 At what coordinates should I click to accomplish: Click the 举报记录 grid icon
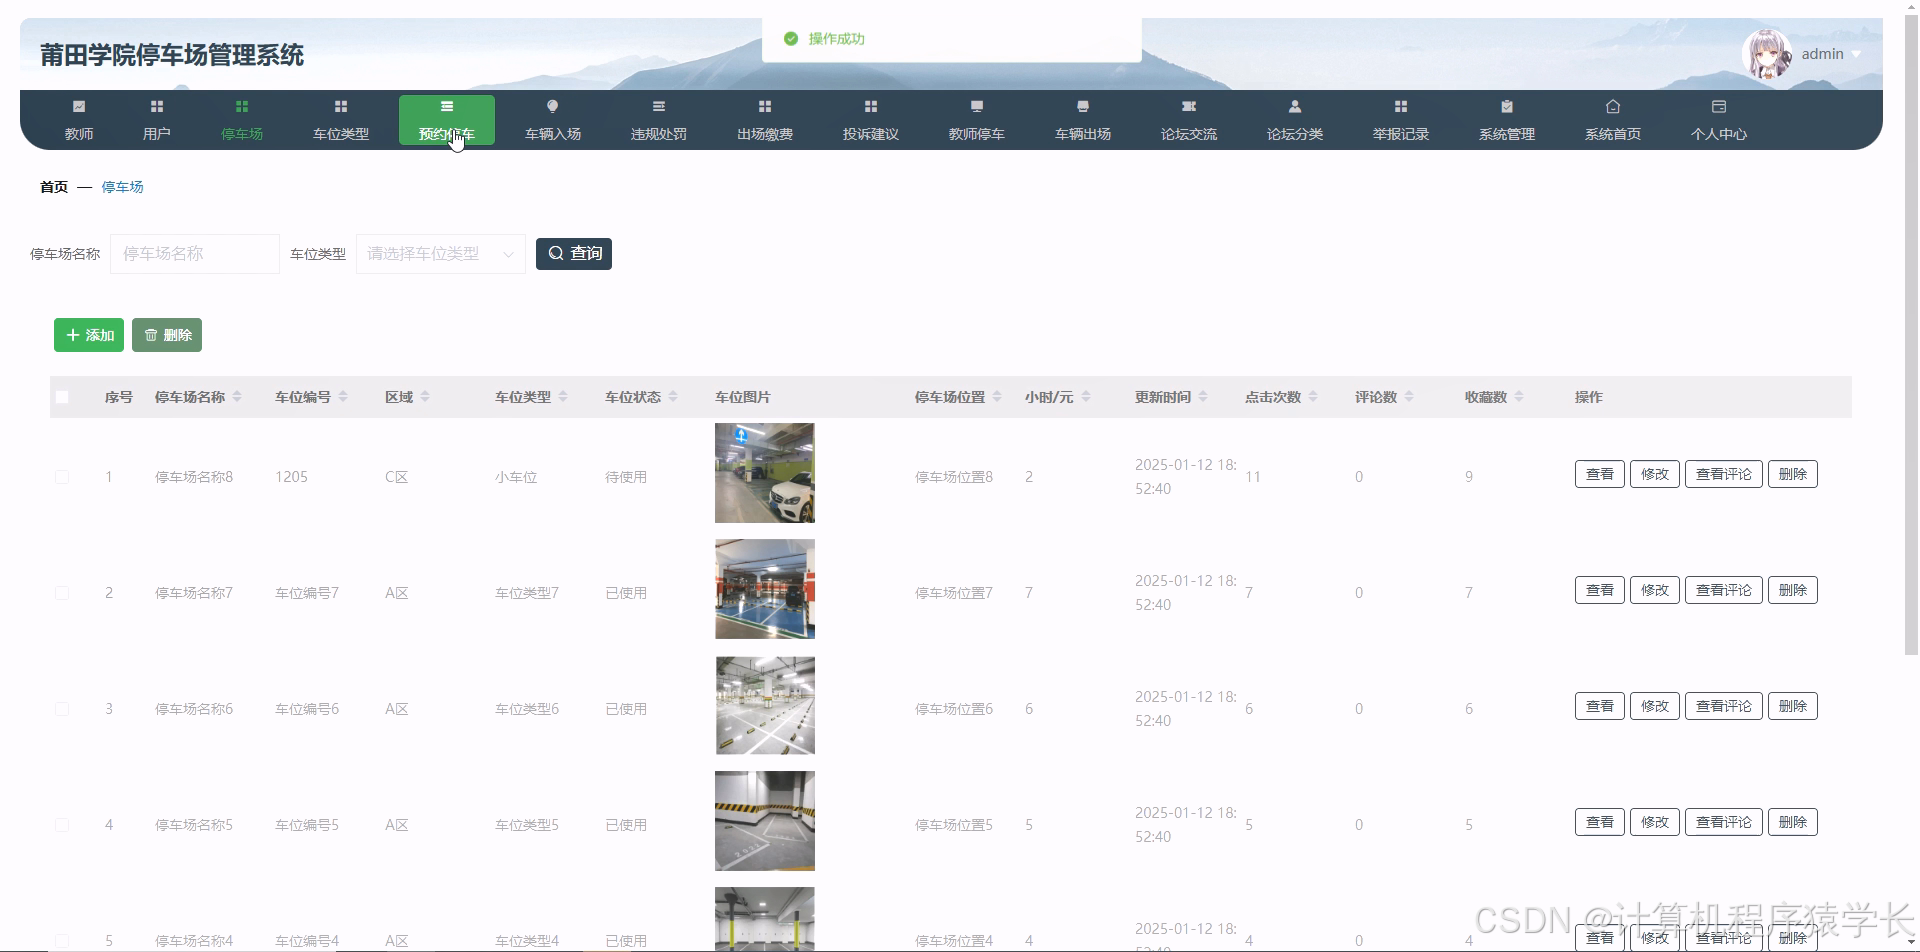coord(1401,106)
